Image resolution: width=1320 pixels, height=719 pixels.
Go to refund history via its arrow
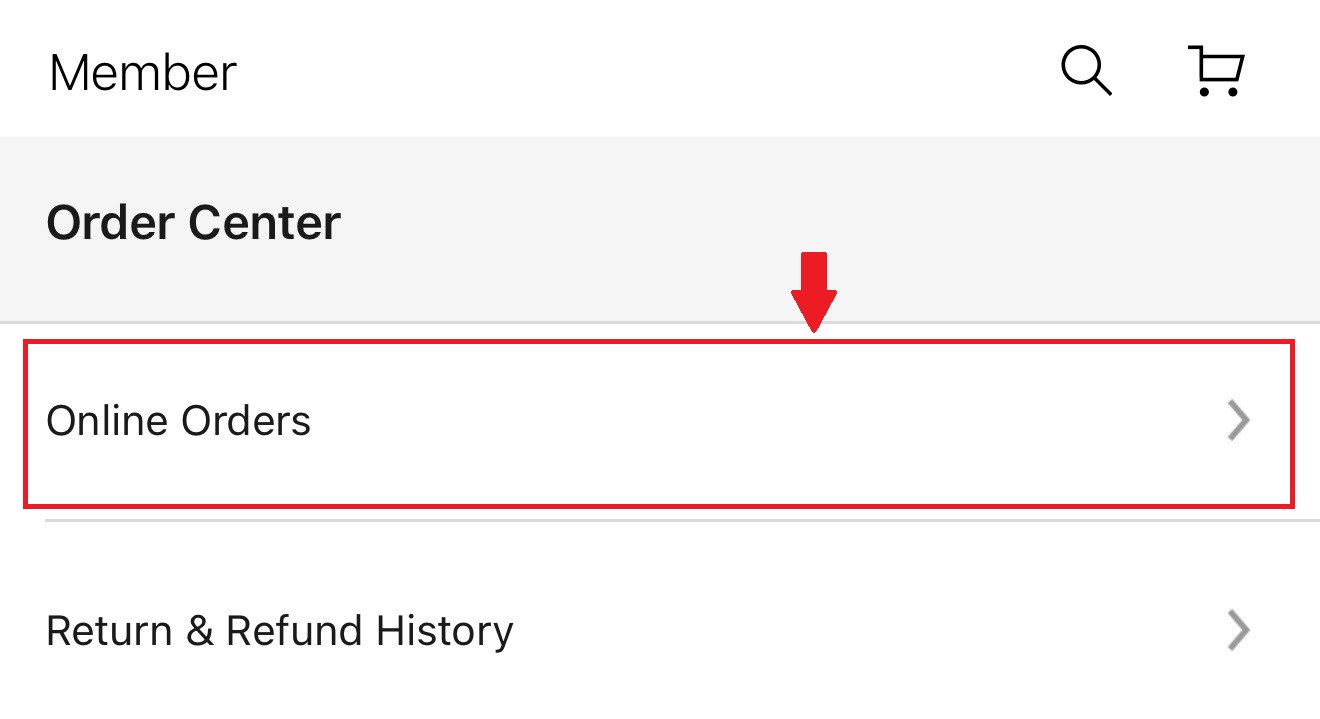pos(1238,631)
